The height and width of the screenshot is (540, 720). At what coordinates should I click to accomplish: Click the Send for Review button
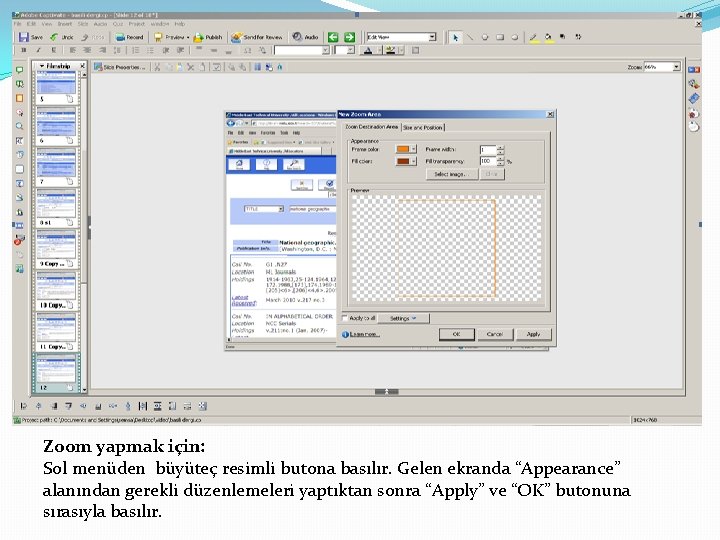tap(257, 37)
